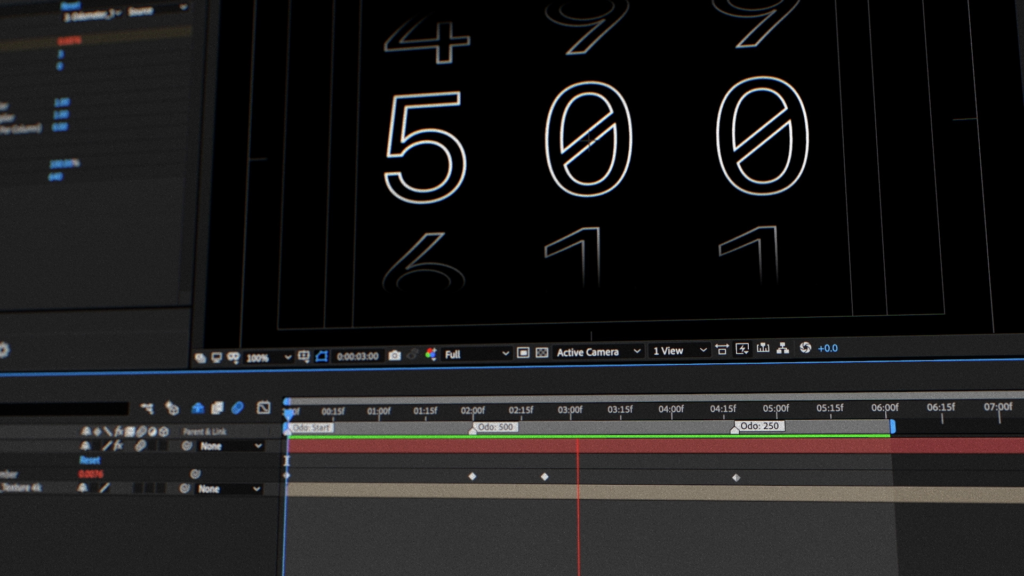Screen dimensions: 1024x576
Task: Toggle the transparency grid icon
Action: coord(542,353)
